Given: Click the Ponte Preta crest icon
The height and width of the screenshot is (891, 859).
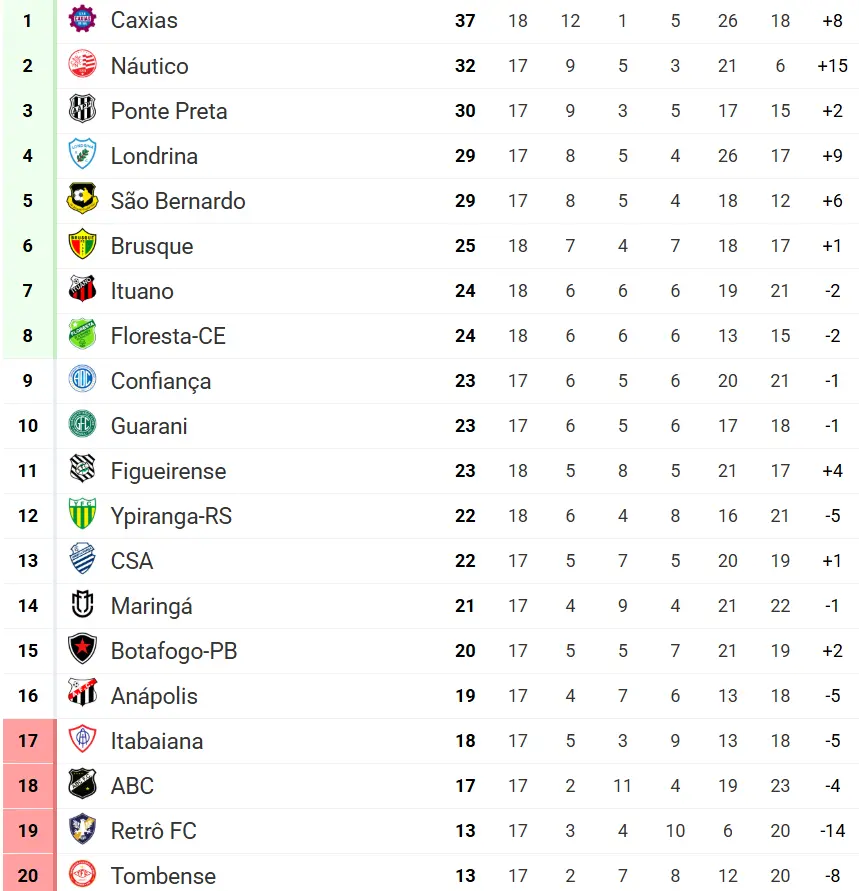Looking at the screenshot, I should click(x=82, y=110).
